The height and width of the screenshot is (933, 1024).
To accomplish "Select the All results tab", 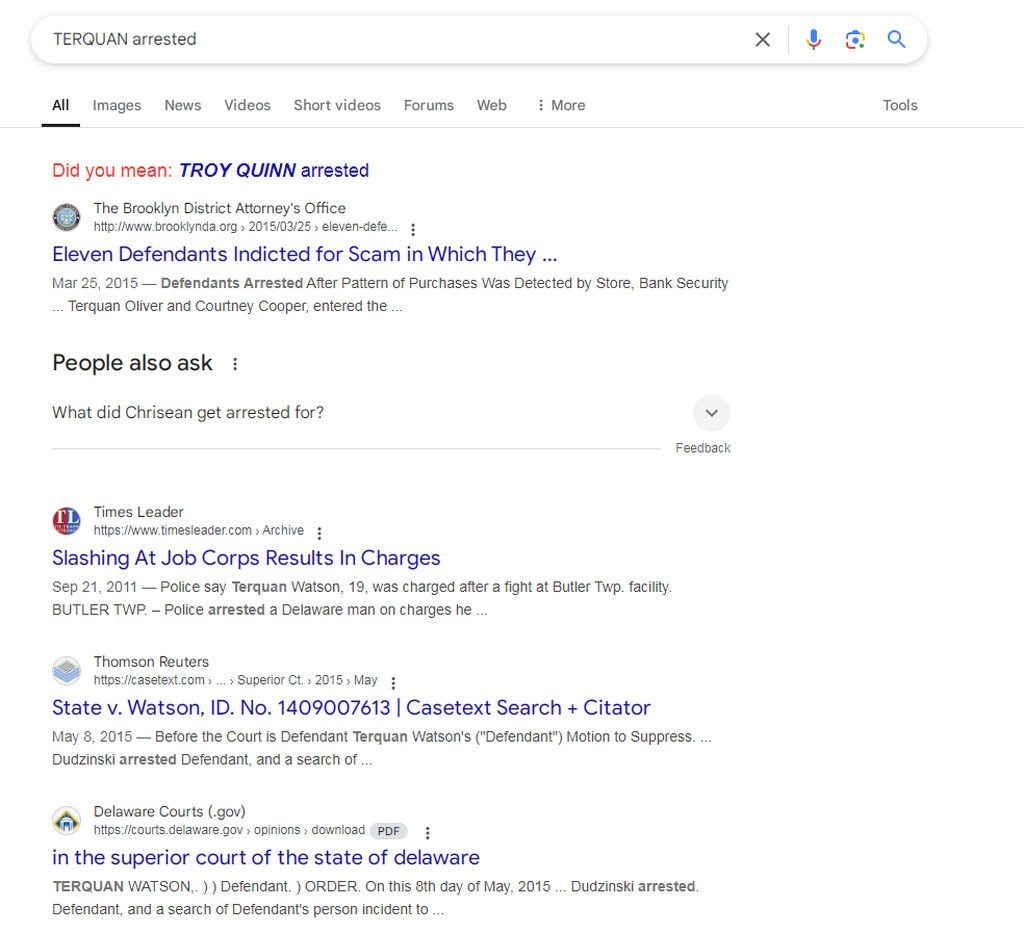I will click(x=61, y=105).
